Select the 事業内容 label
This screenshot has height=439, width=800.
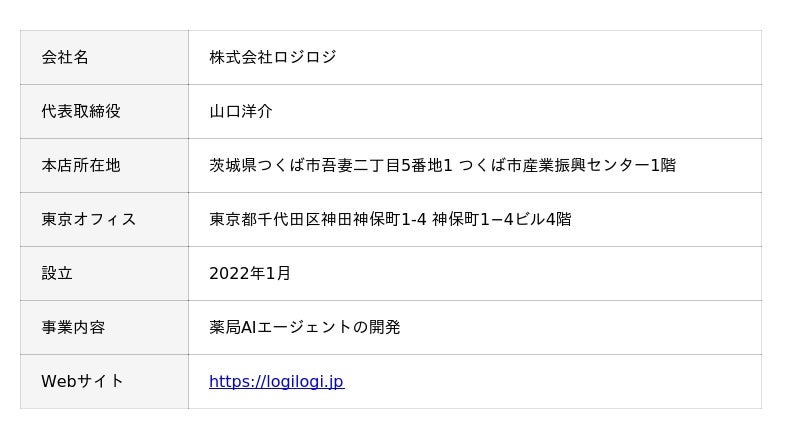pyautogui.click(x=73, y=327)
